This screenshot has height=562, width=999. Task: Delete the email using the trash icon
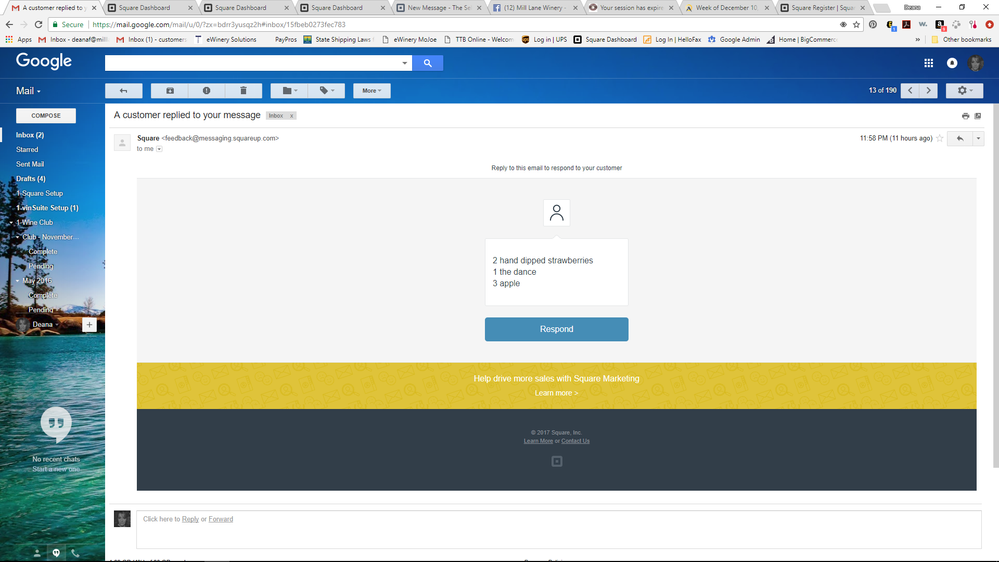coord(243,91)
